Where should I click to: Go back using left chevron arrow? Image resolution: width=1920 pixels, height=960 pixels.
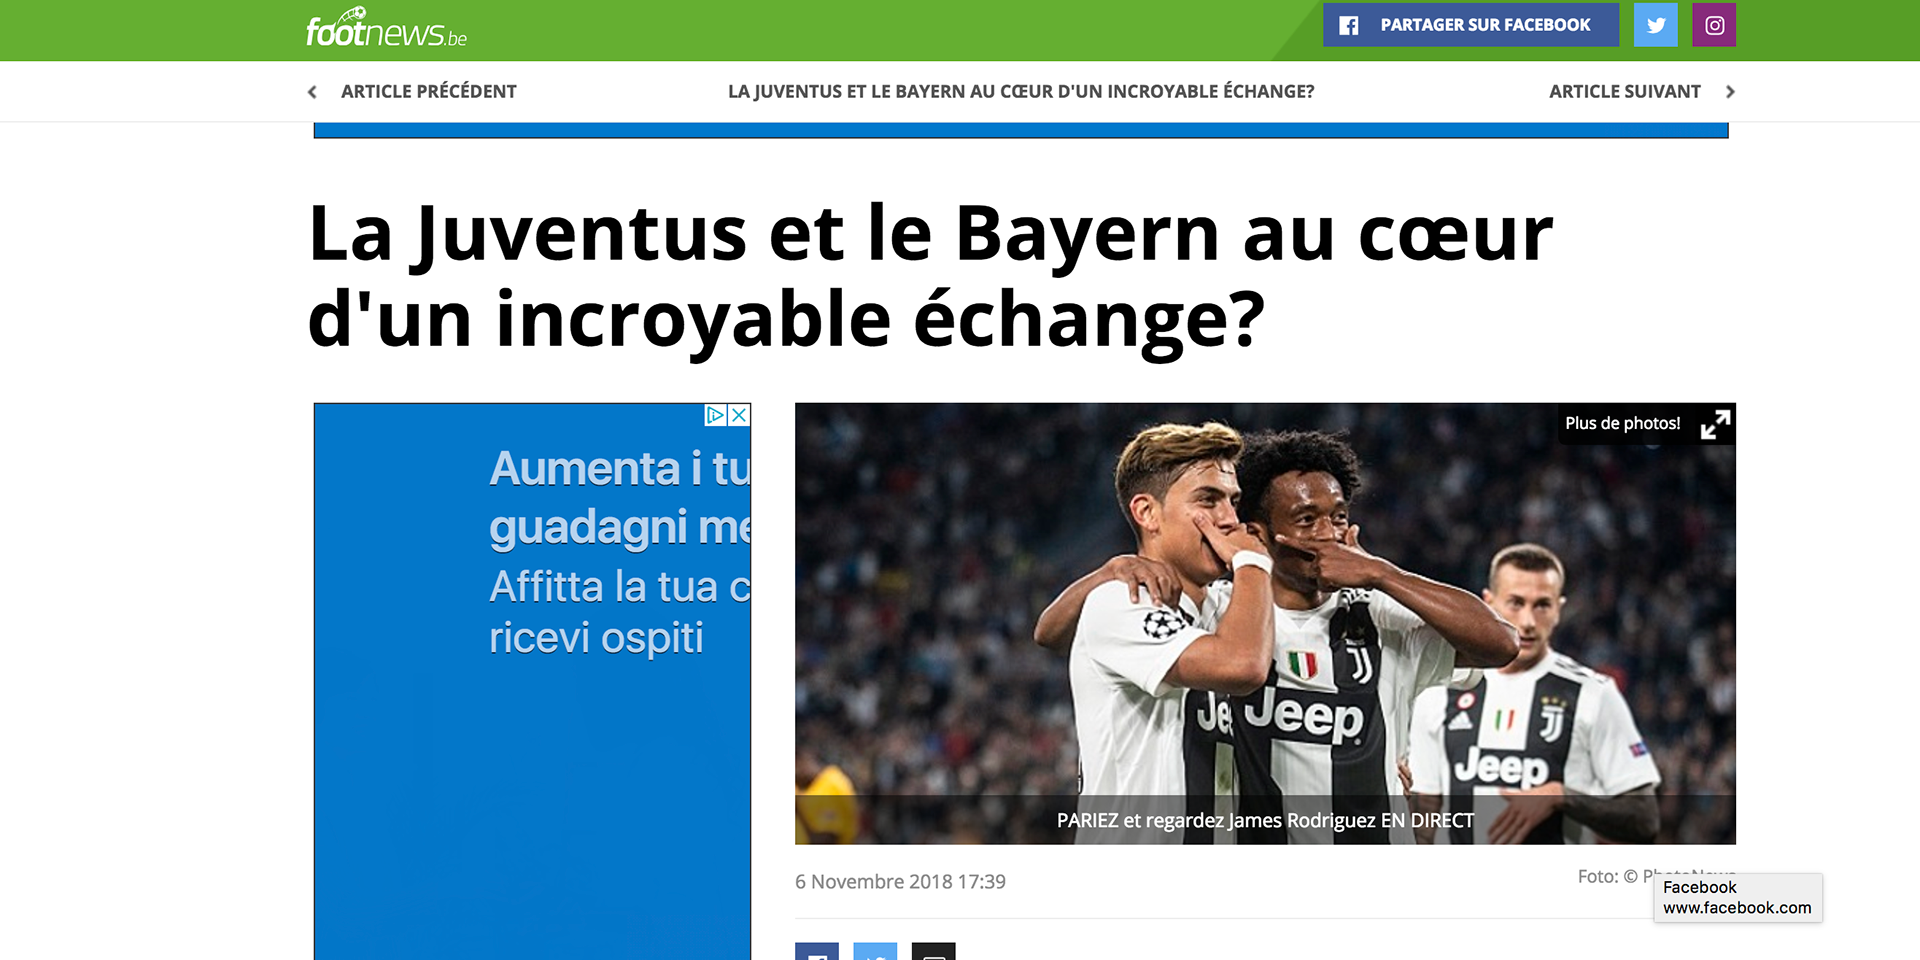312,92
